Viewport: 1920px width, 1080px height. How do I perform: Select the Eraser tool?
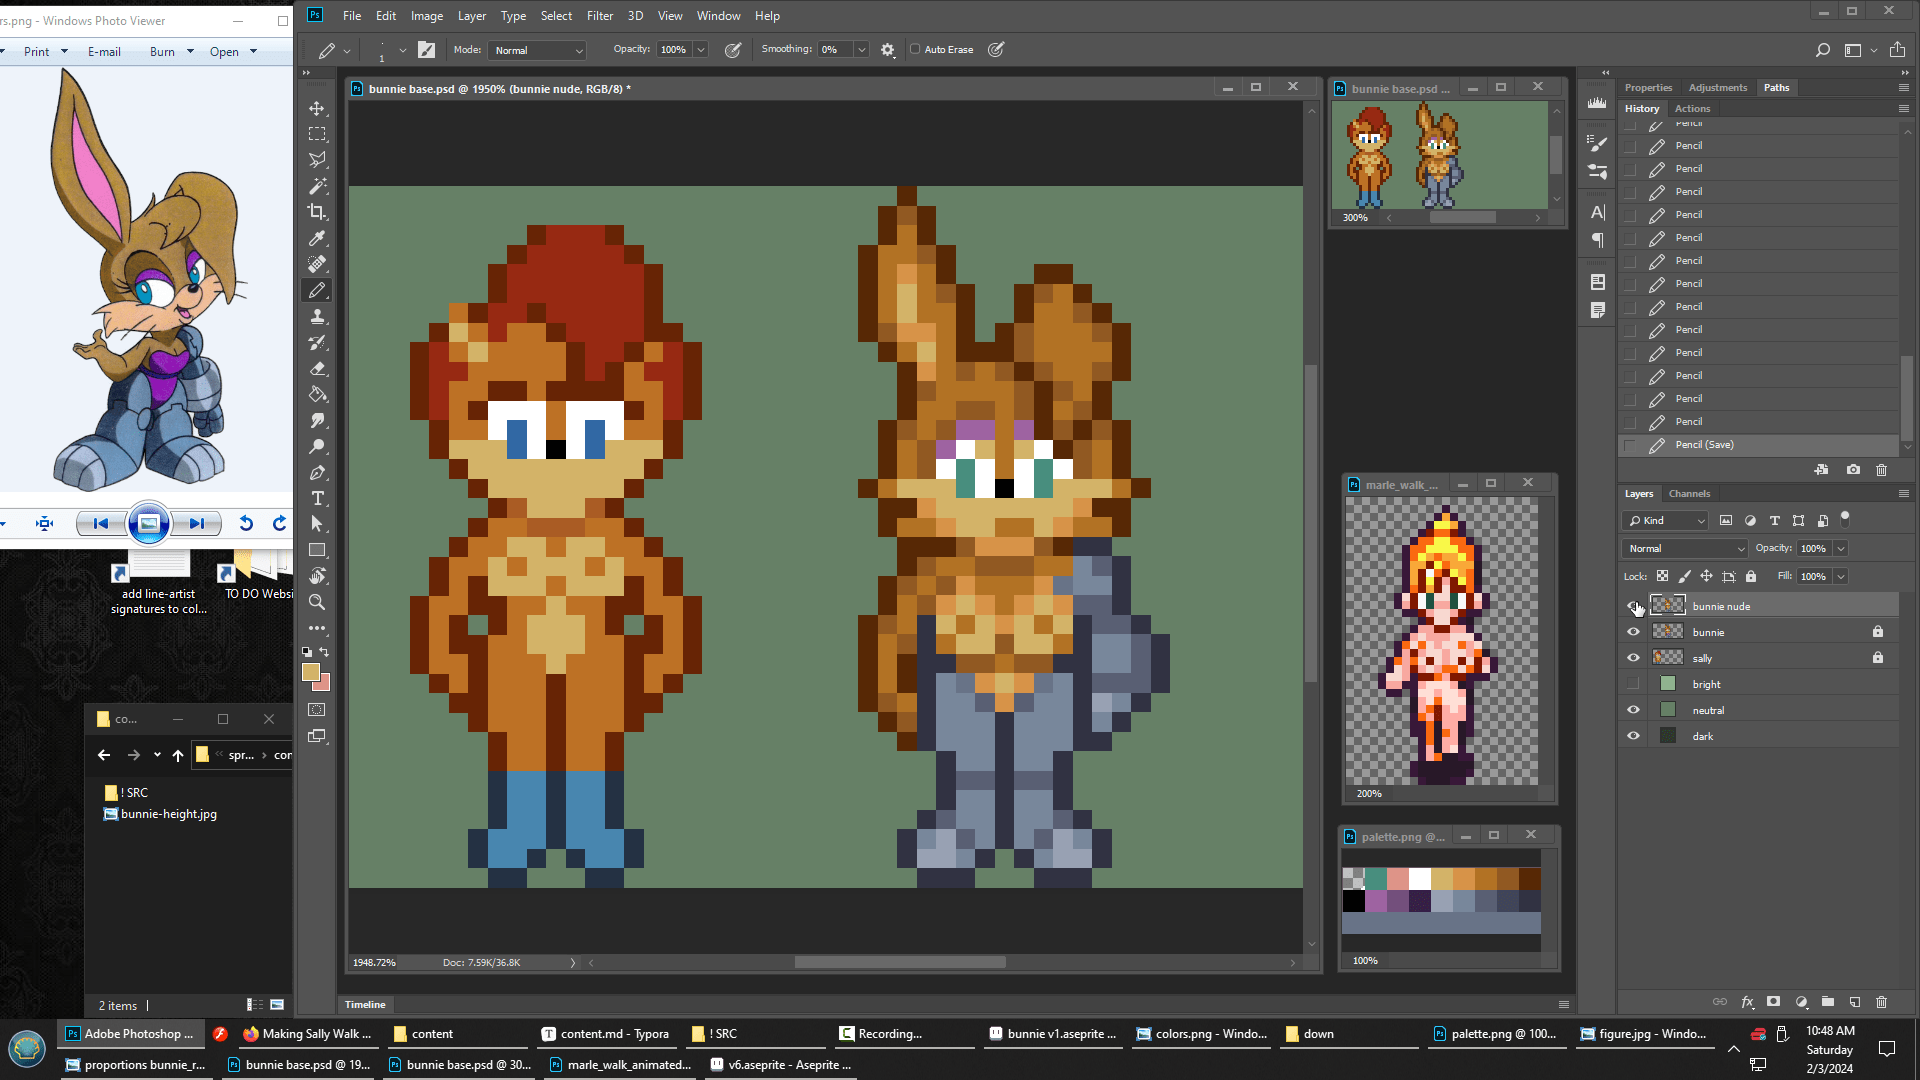(x=317, y=369)
